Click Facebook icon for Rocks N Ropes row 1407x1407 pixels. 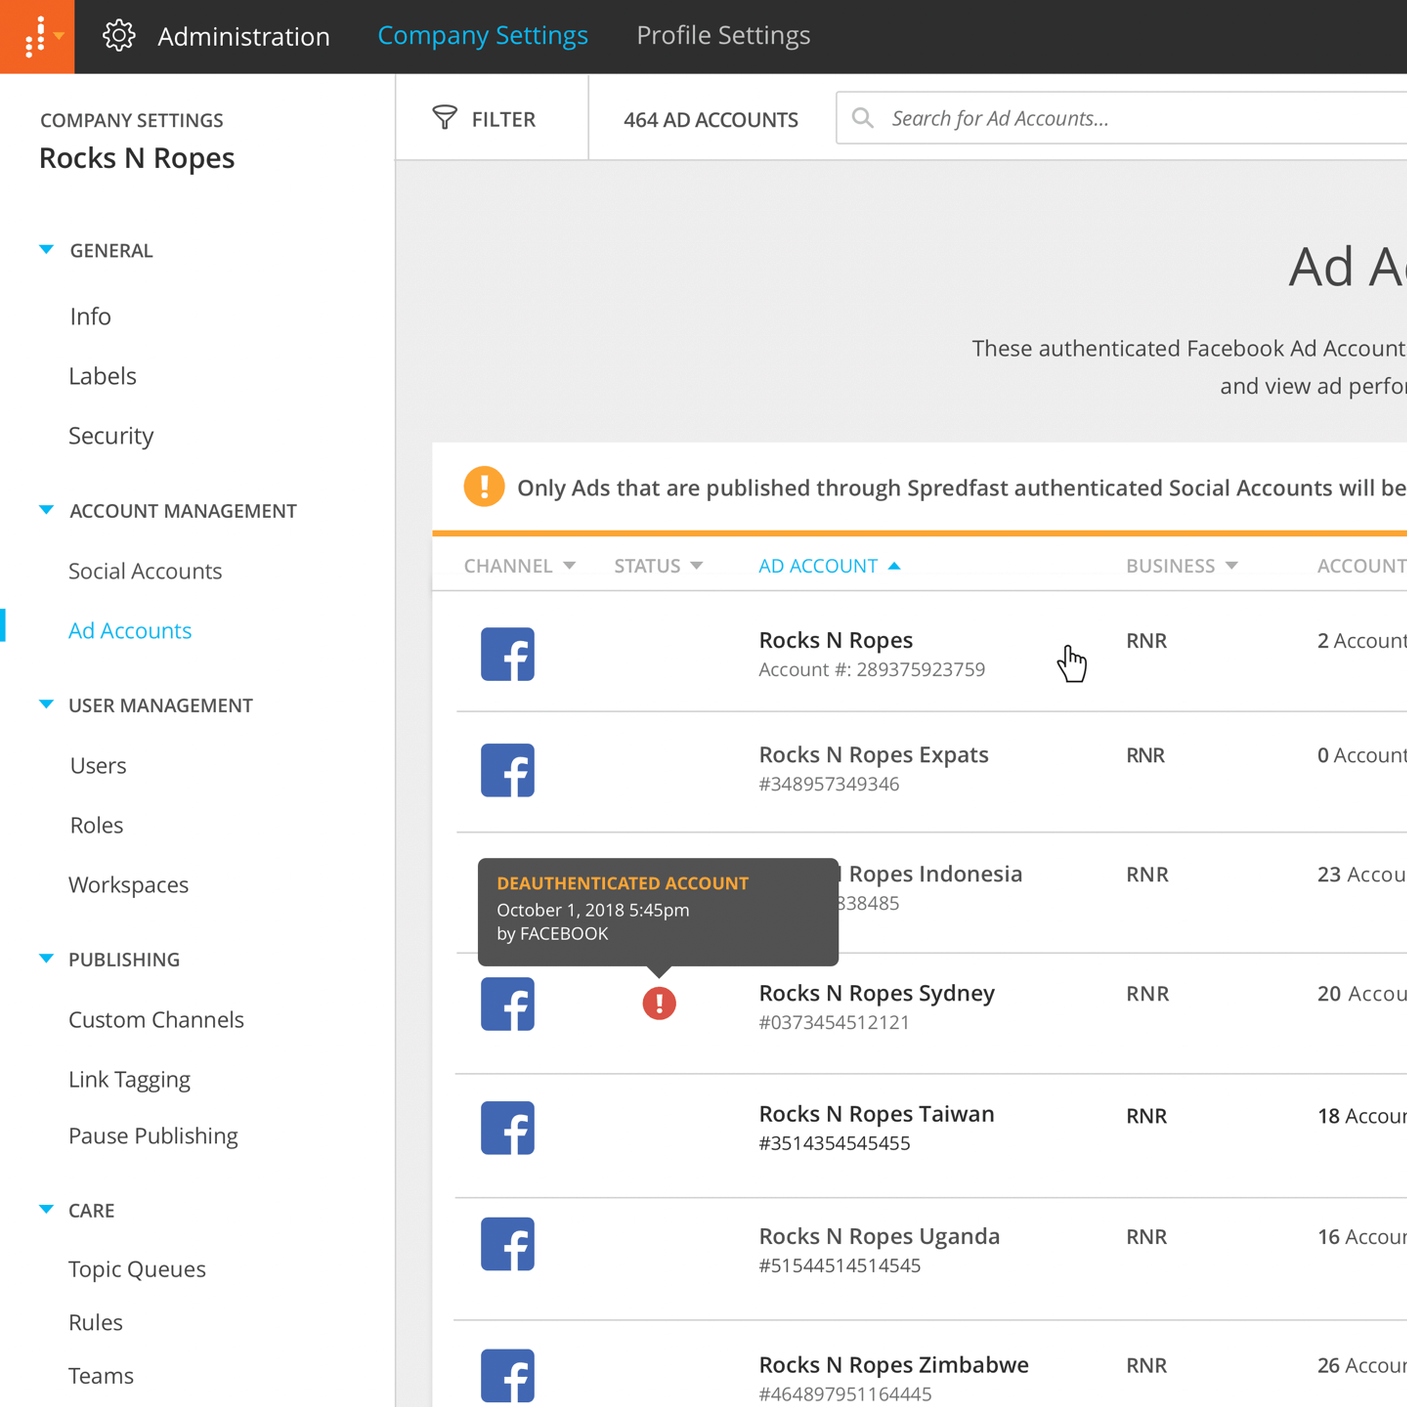[508, 654]
